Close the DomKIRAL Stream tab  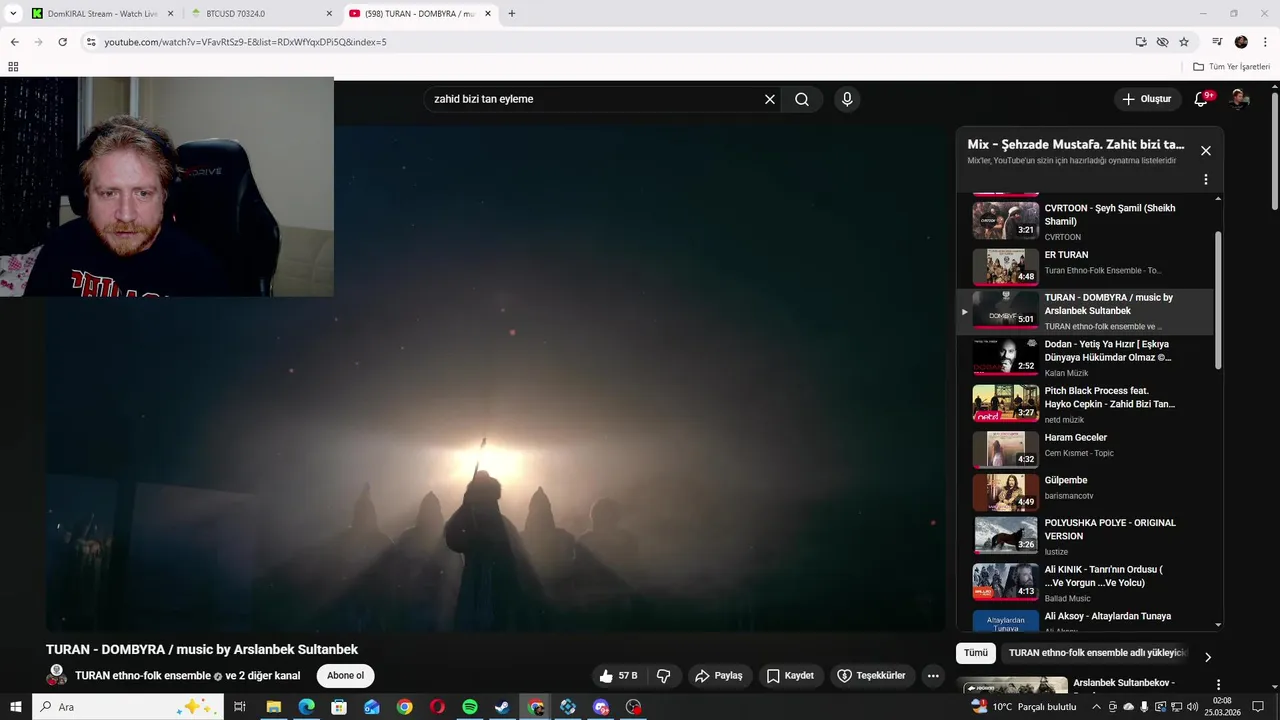tap(170, 14)
